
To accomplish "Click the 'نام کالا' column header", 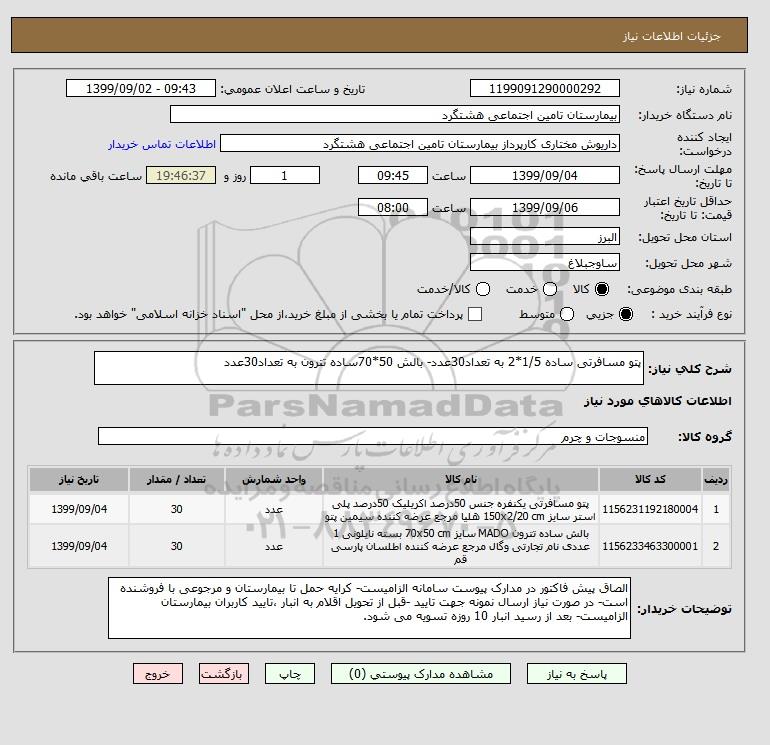I will click(x=461, y=479).
